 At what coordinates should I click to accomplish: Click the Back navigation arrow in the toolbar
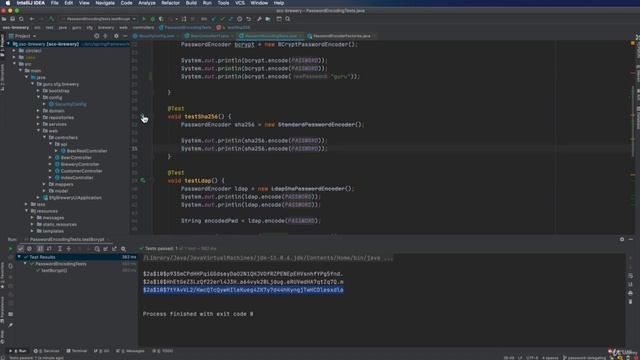[x=31, y=19]
